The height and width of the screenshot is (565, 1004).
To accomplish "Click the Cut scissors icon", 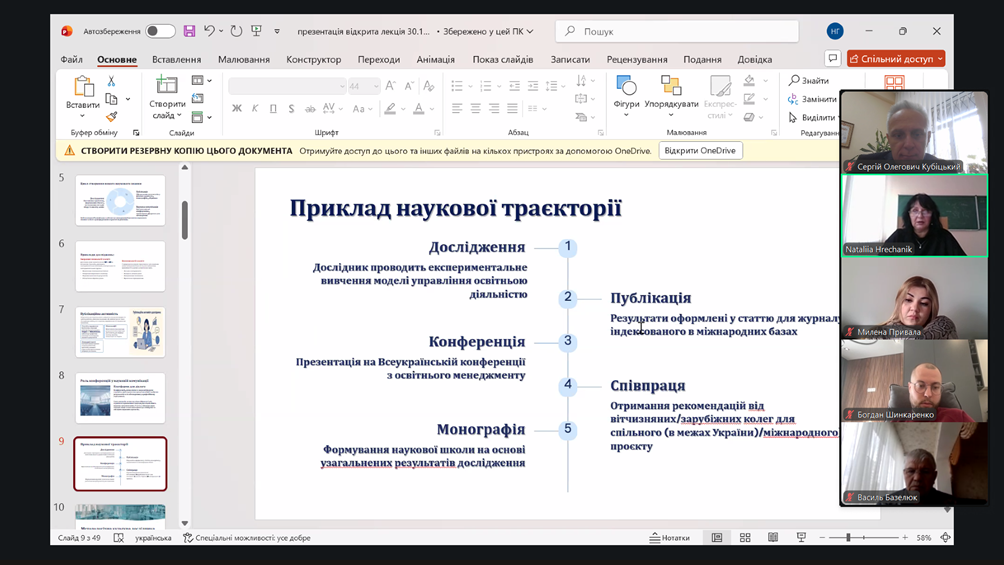I will coord(111,81).
